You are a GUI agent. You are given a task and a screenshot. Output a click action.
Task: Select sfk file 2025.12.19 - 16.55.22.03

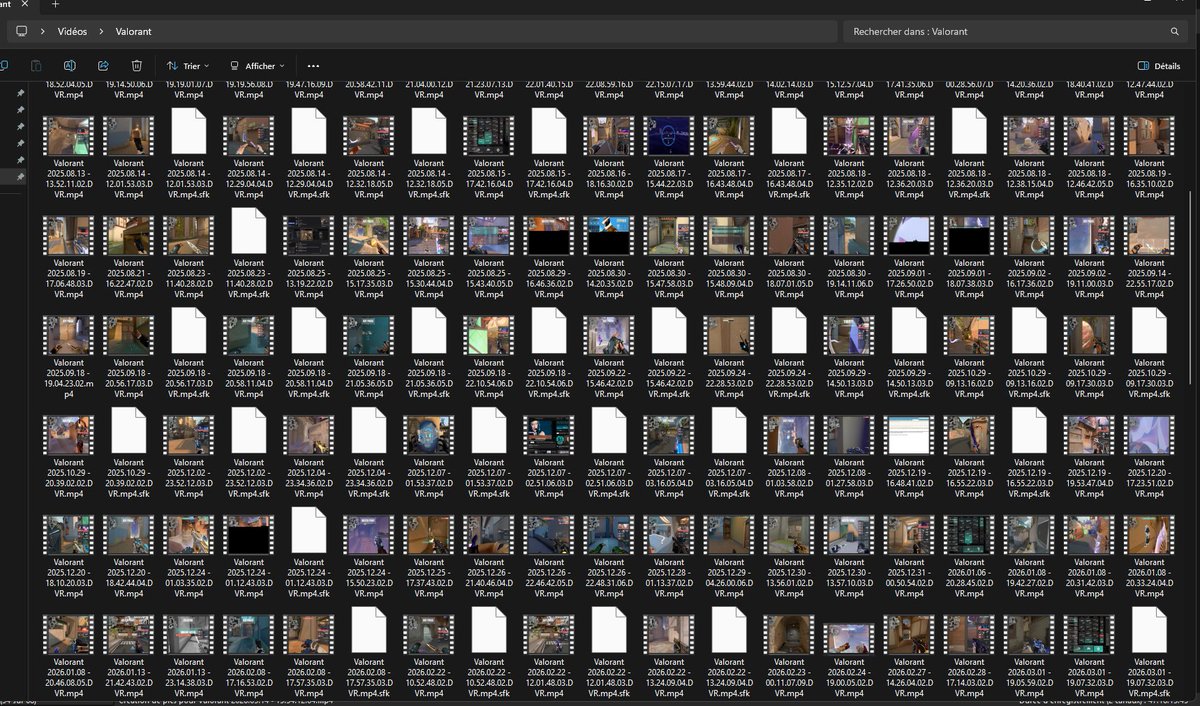pos(1028,430)
